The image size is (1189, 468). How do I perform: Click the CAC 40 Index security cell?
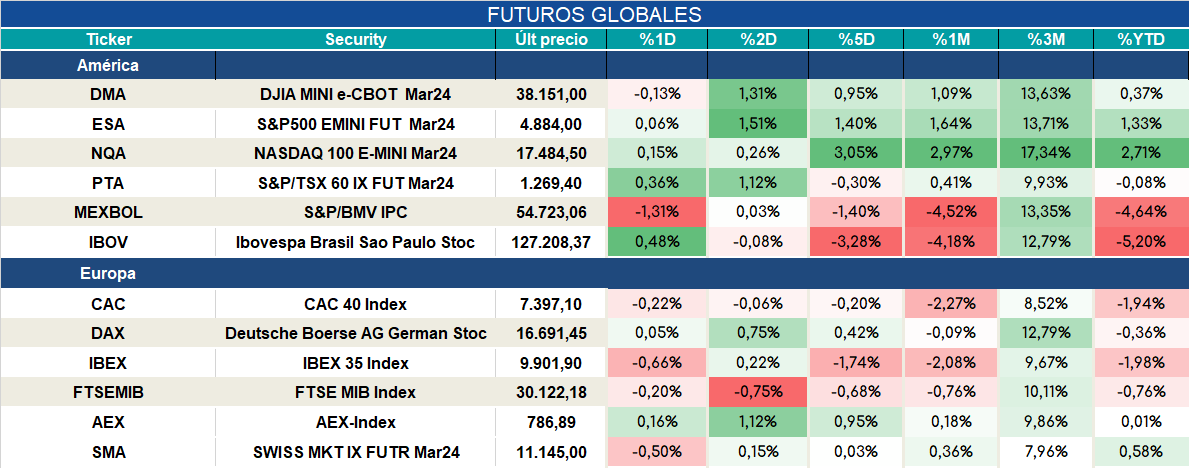coord(356,304)
